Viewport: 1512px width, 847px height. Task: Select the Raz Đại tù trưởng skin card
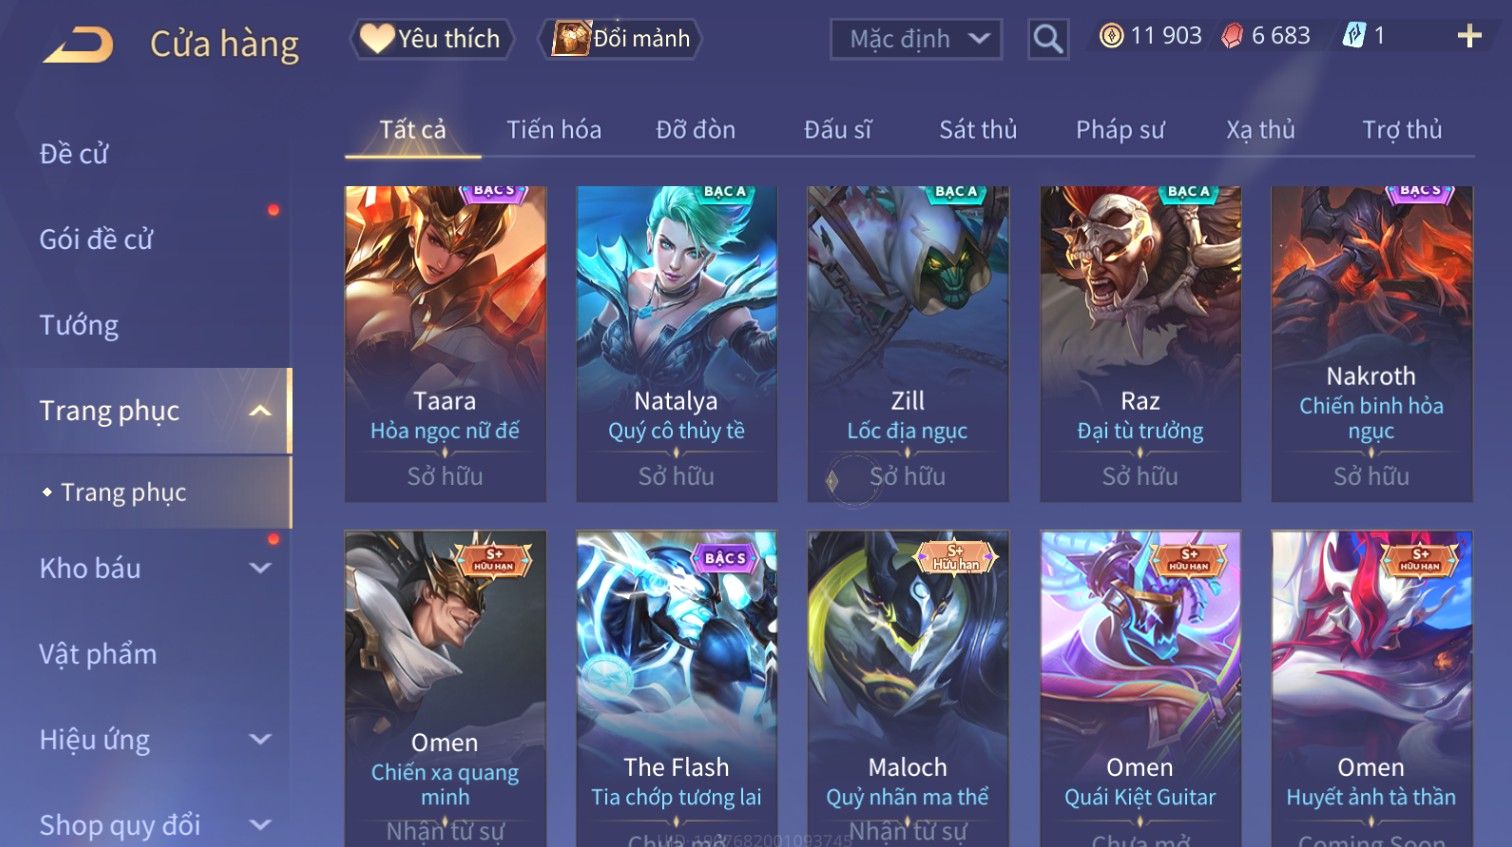pos(1140,344)
